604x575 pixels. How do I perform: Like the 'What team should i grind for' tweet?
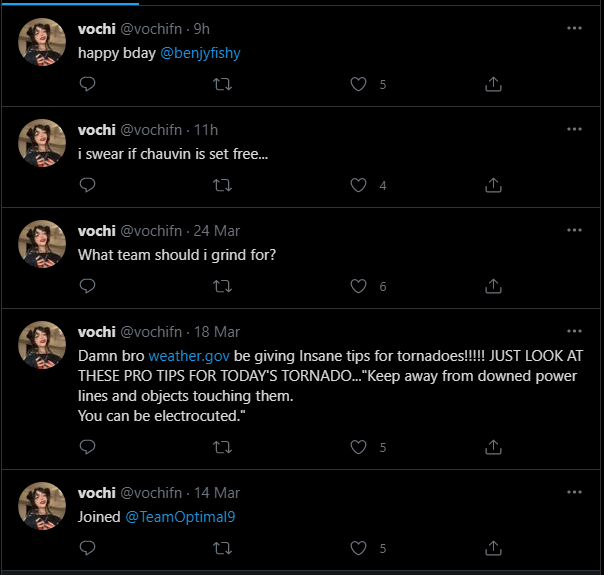tap(359, 286)
